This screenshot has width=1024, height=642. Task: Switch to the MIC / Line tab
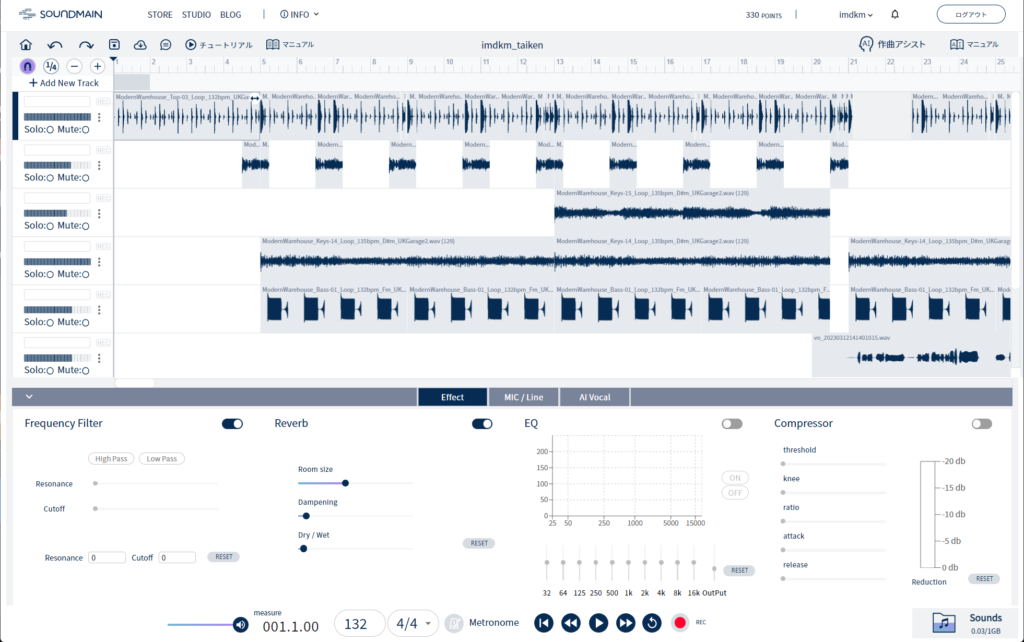(x=524, y=397)
